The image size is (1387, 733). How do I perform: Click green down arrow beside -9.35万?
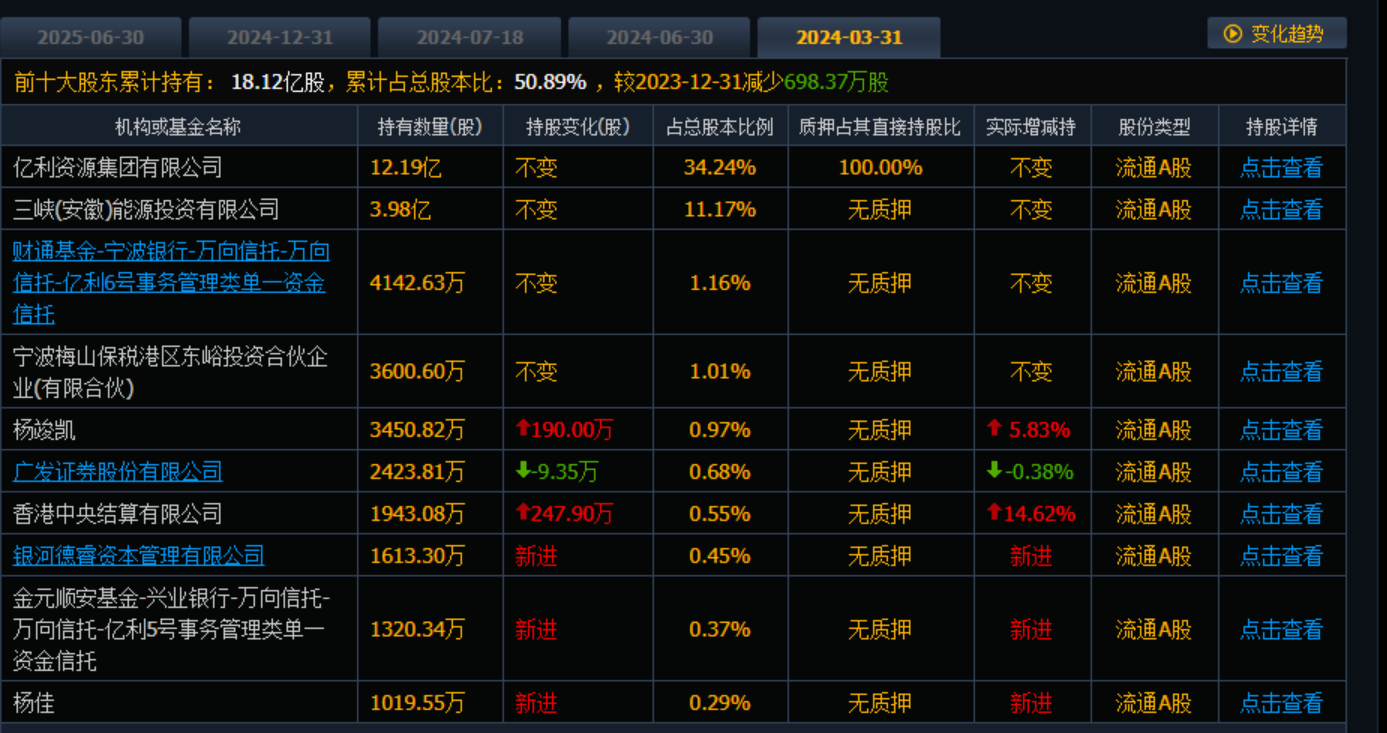[x=522, y=470]
